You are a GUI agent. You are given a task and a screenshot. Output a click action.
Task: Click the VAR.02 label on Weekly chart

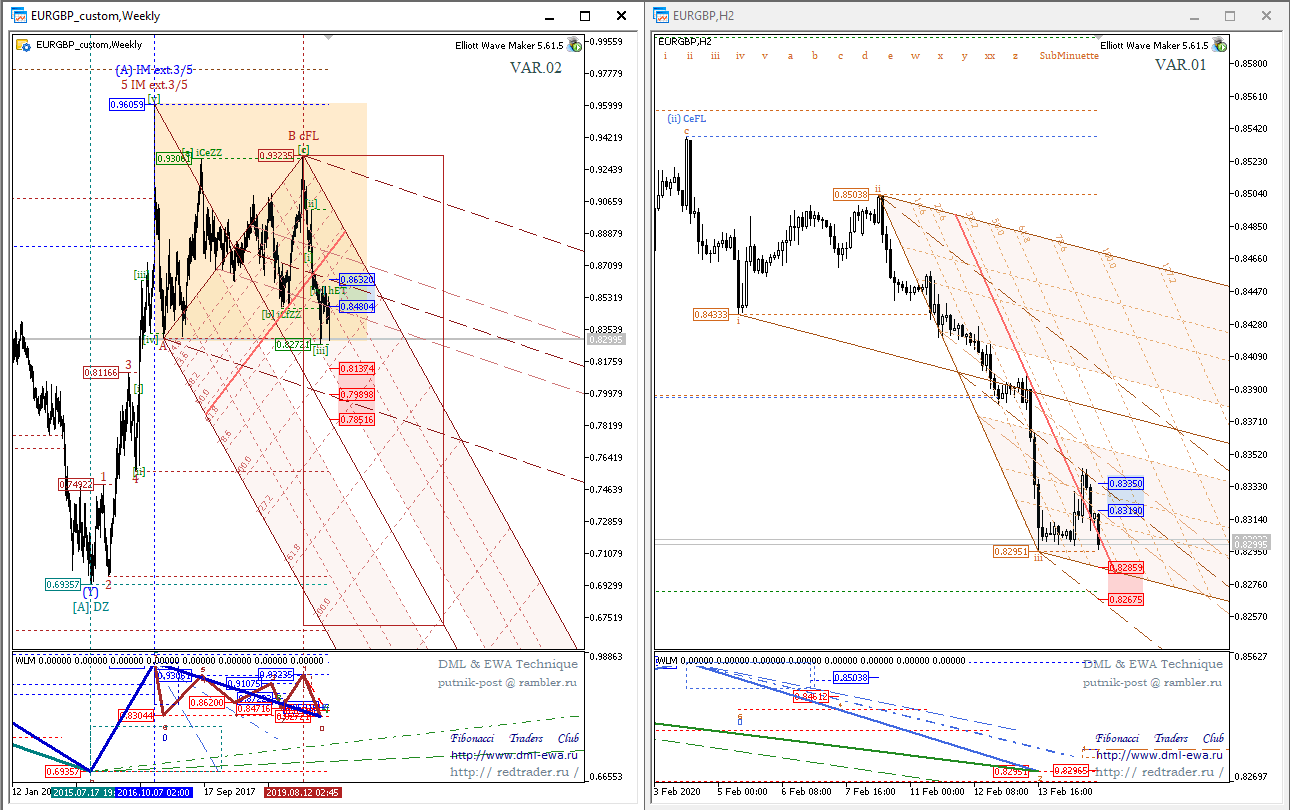click(536, 68)
